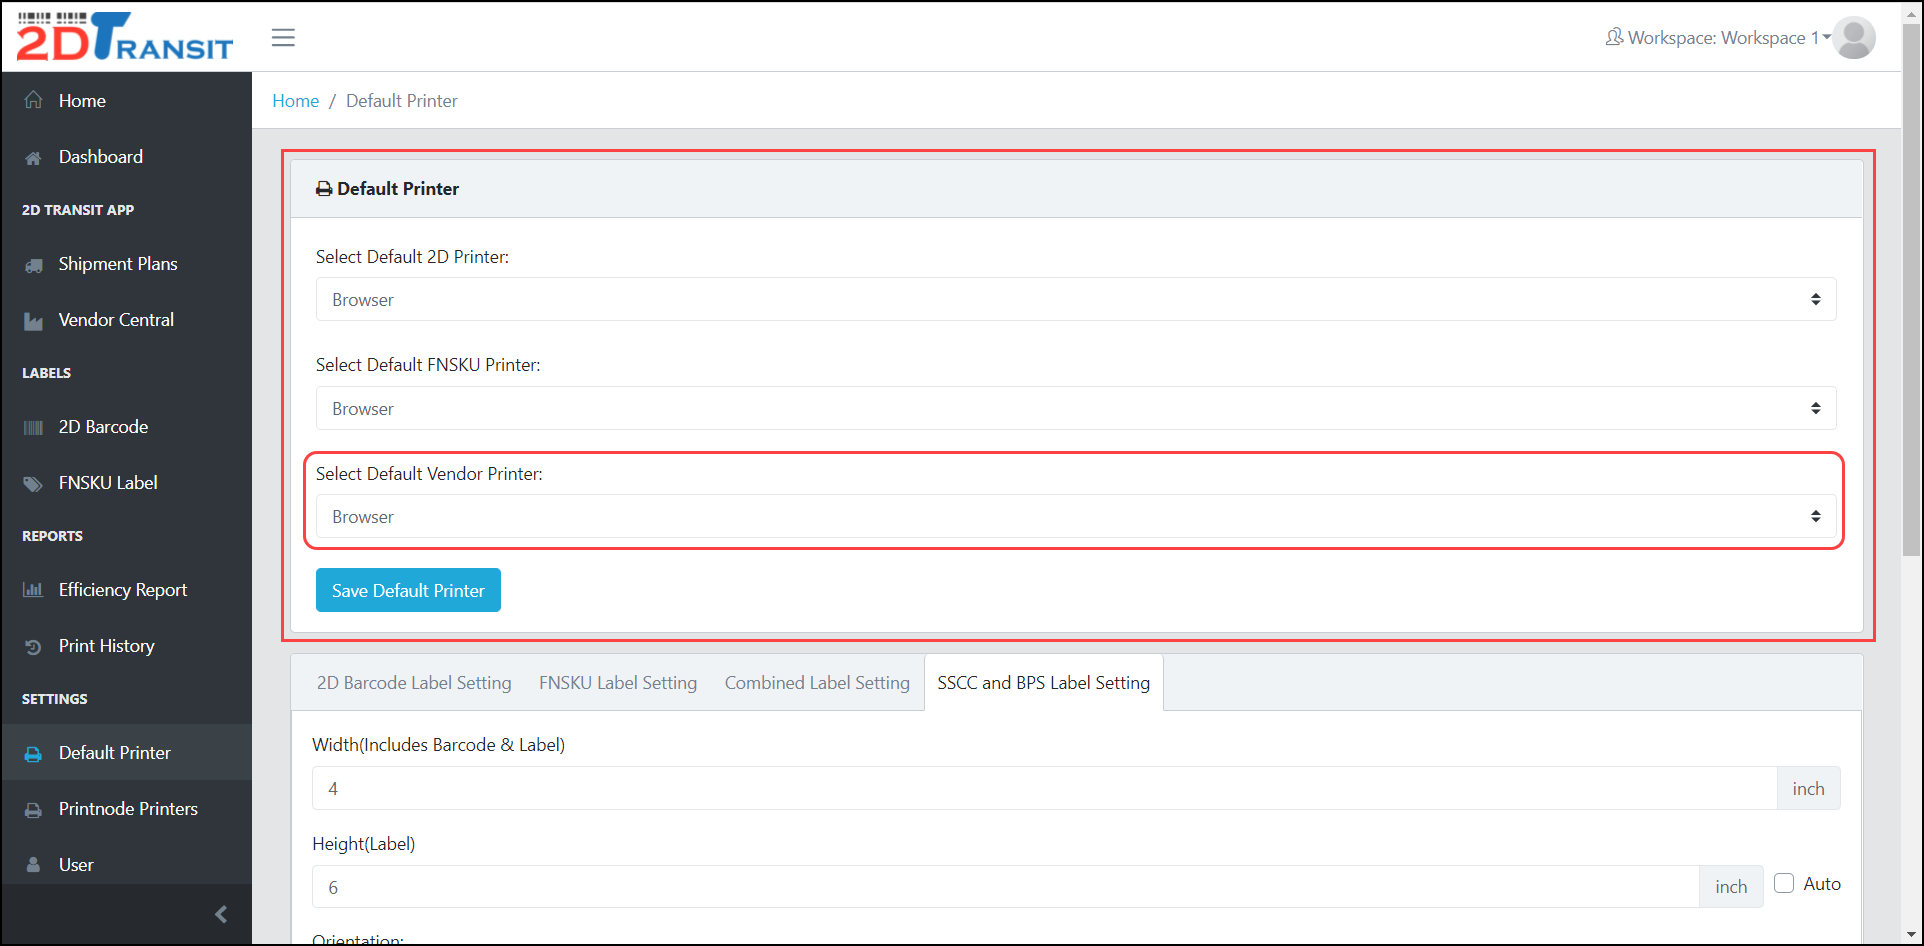This screenshot has height=946, width=1924.
Task: Expand the Default Vendor Printer dropdown
Action: (1075, 517)
